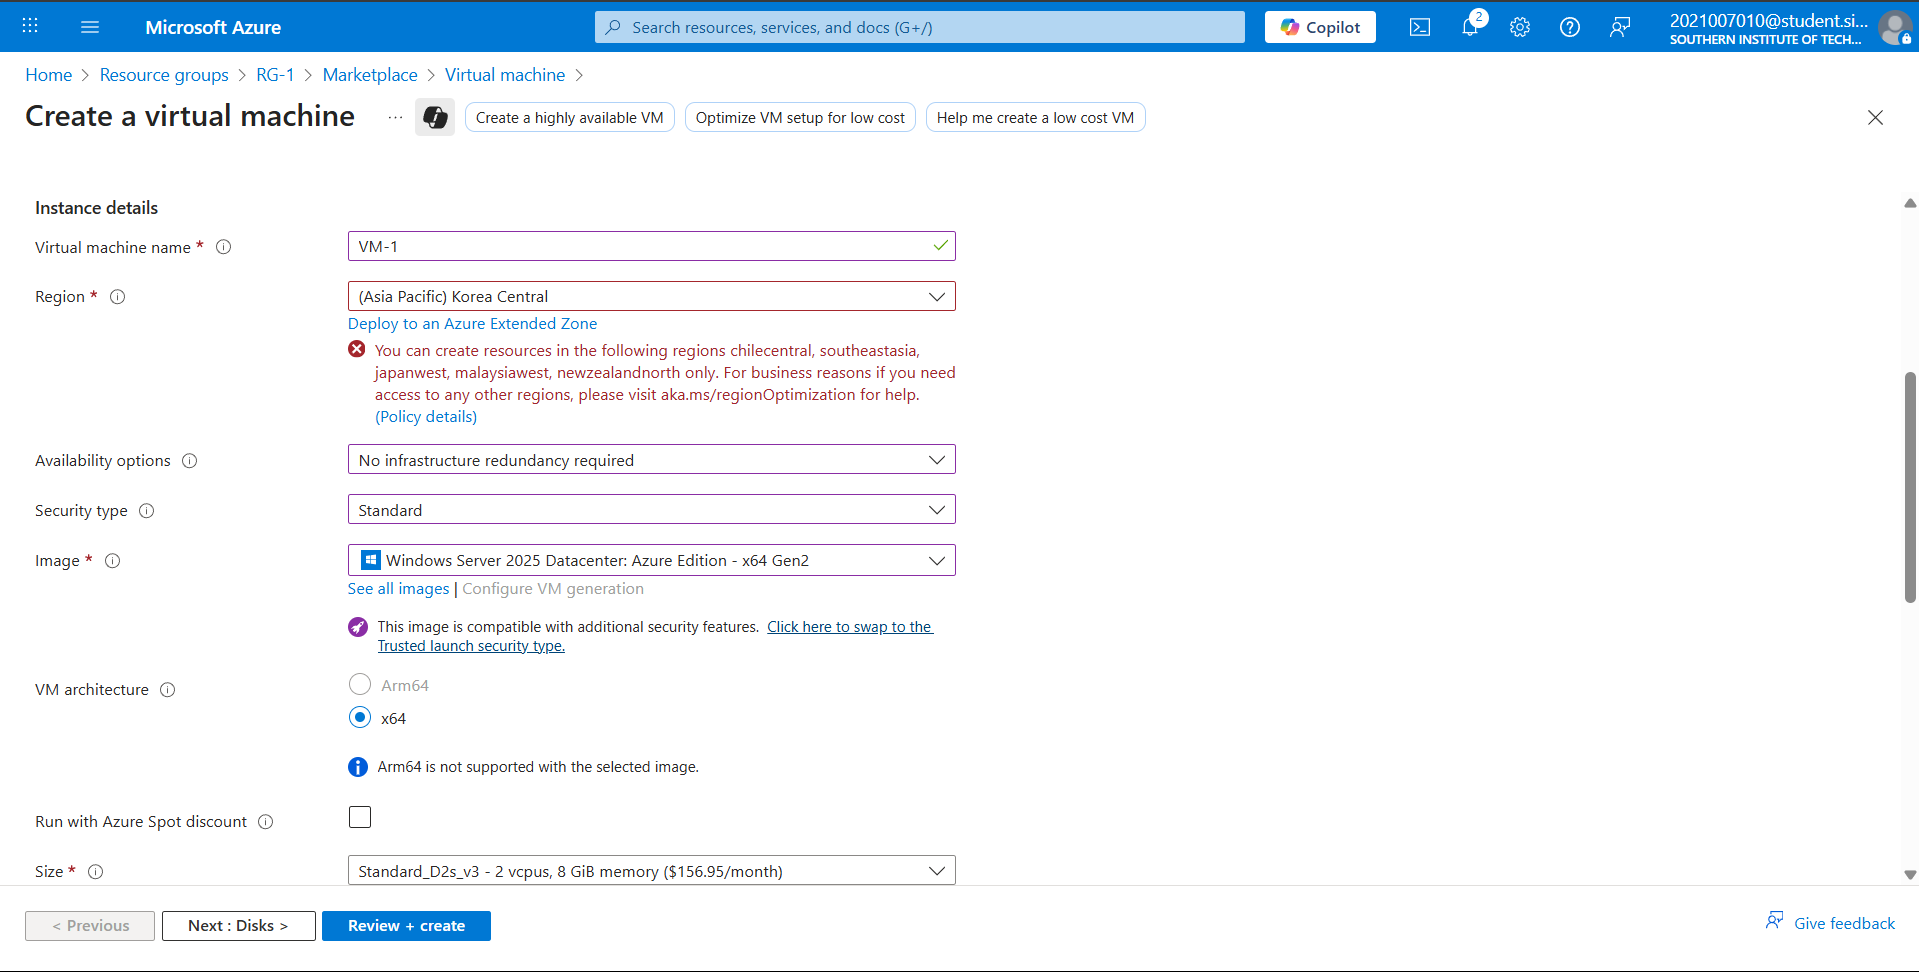This screenshot has height=972, width=1919.
Task: Go to Virtual machine breadcrumb
Action: coord(505,75)
